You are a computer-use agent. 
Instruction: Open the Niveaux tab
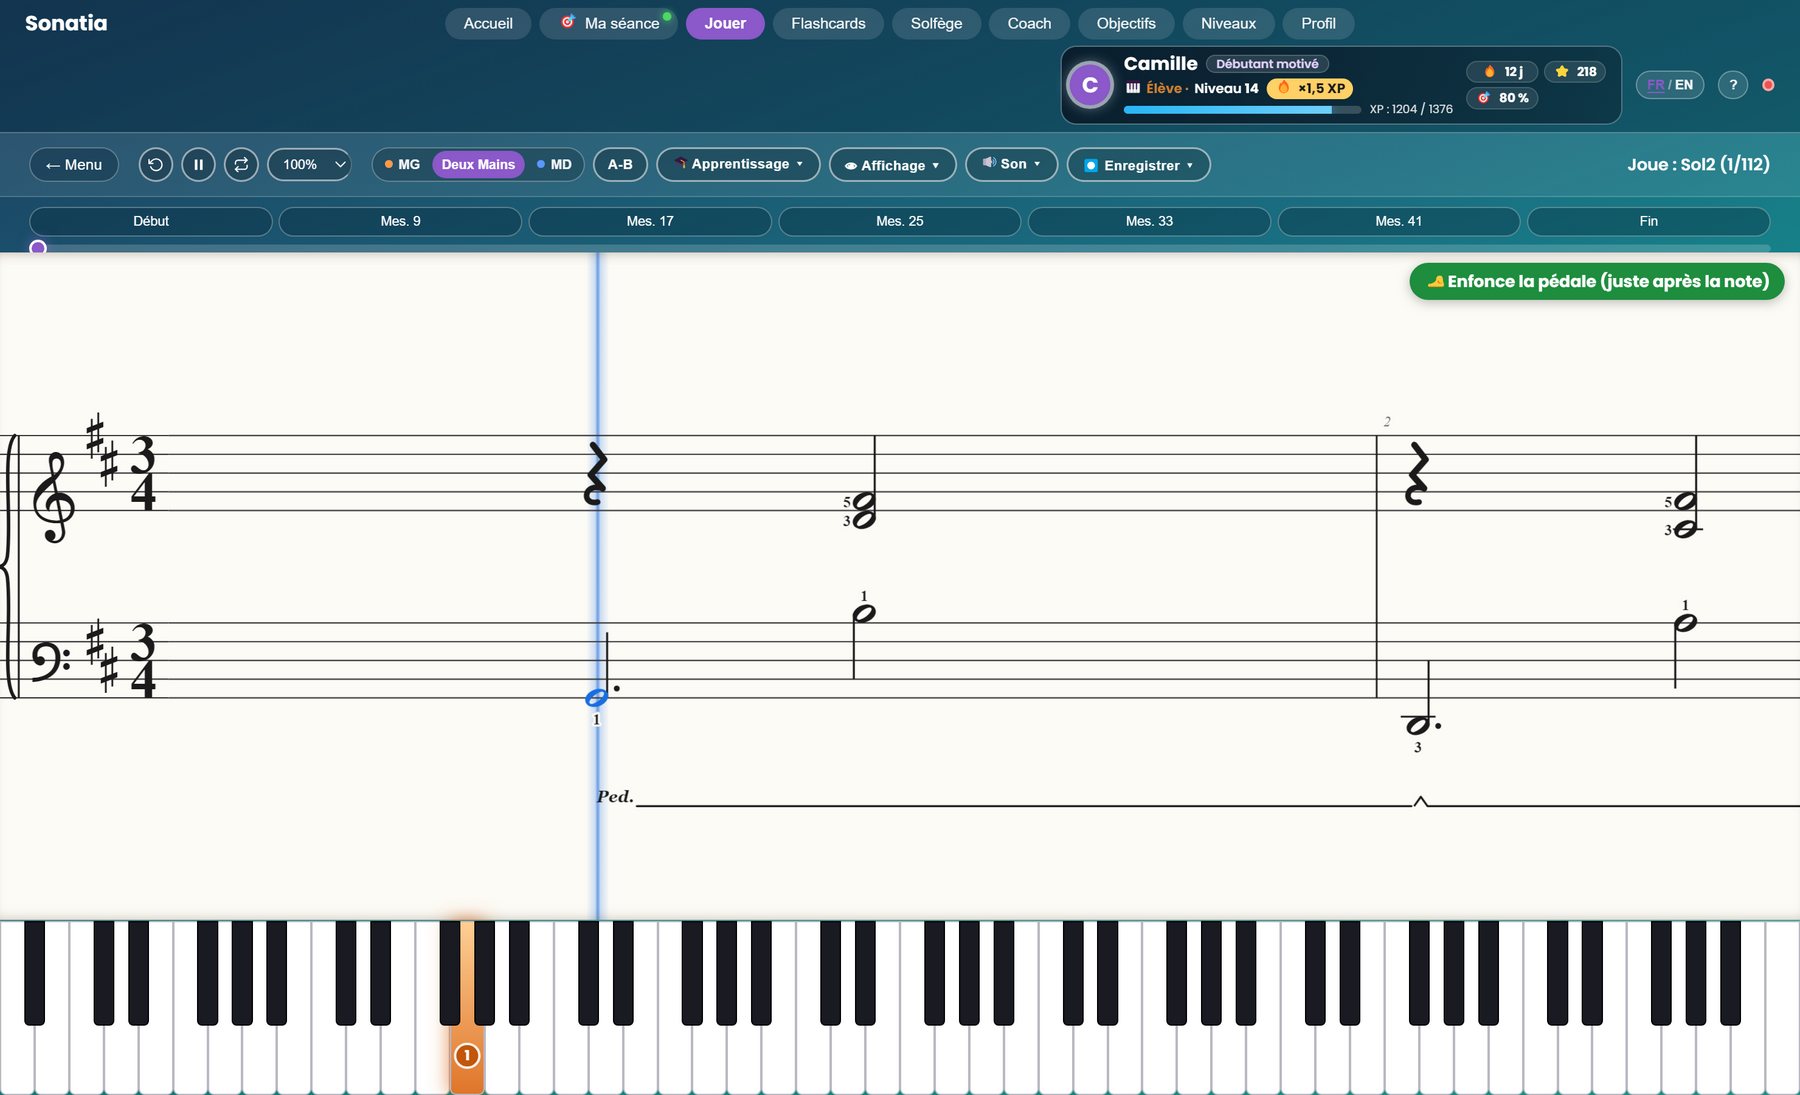(1228, 23)
